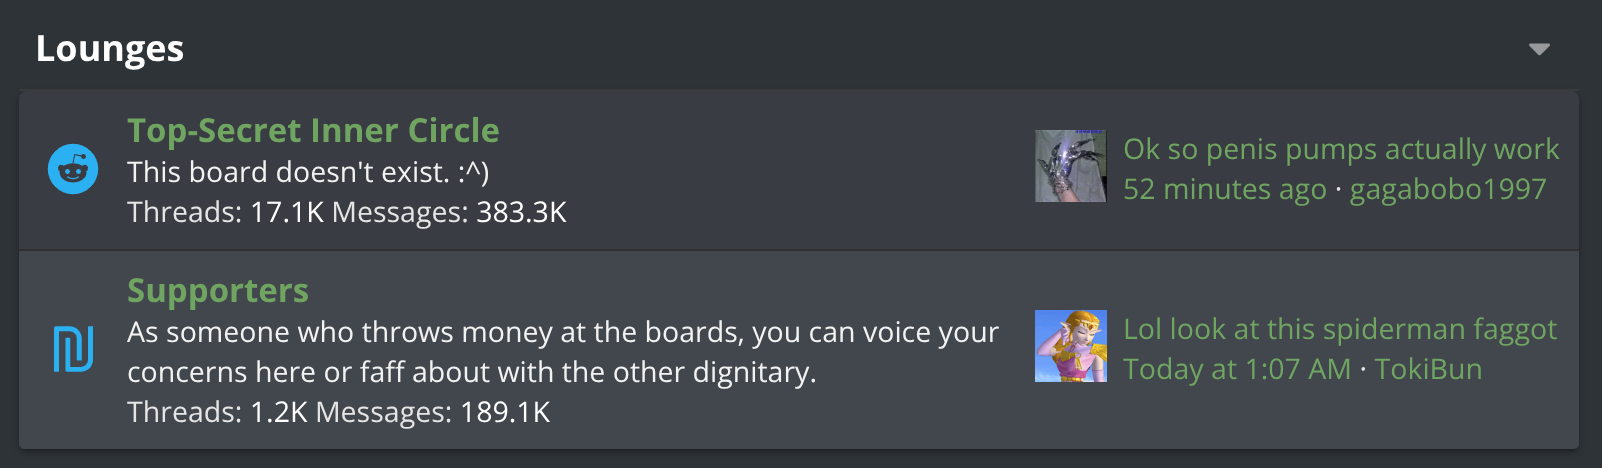Click the Supporters board description text
The image size is (1602, 468).
562,351
